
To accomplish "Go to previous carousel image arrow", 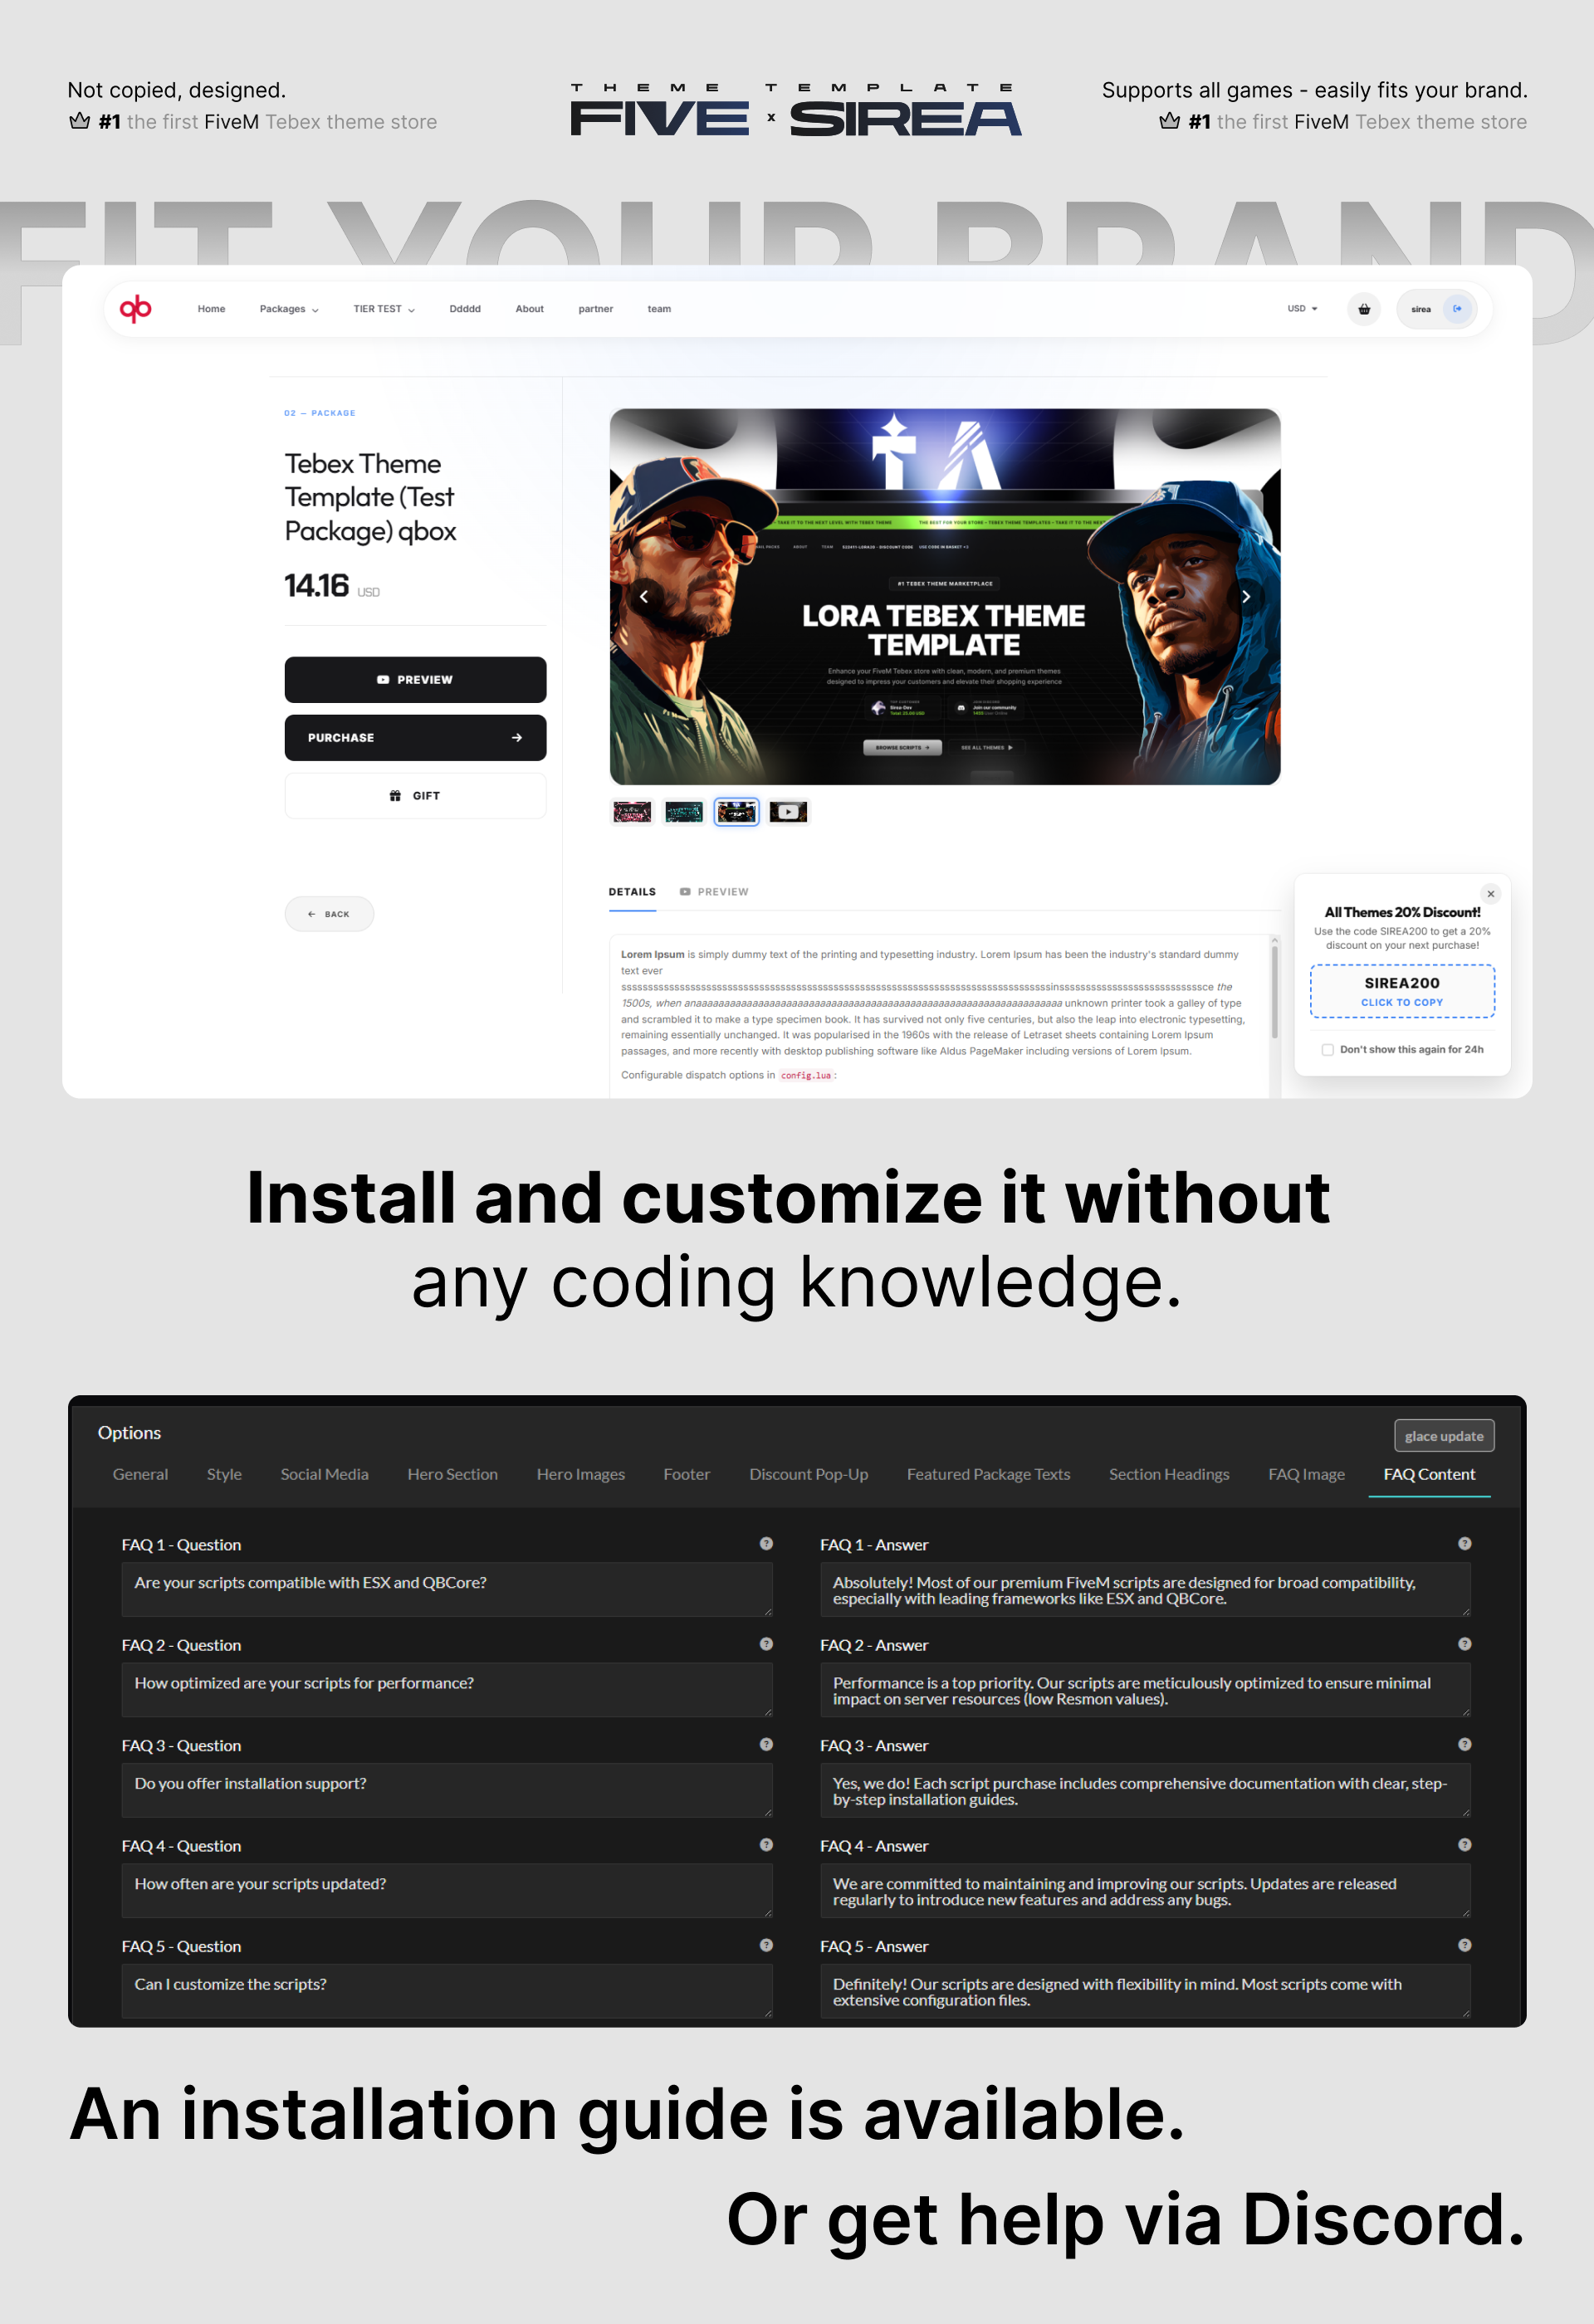I will [x=644, y=596].
